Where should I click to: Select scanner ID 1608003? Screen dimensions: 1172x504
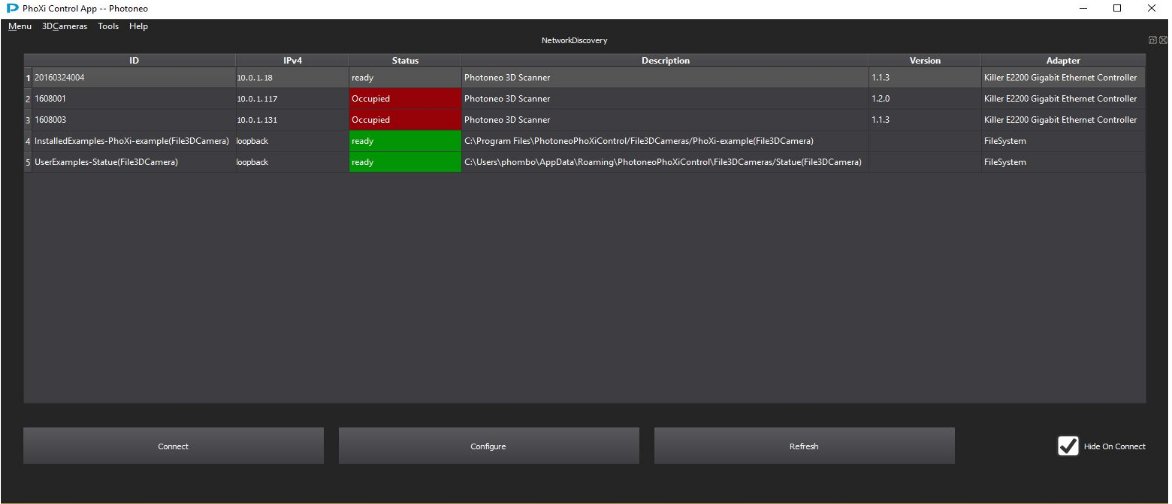pyautogui.click(x=134, y=120)
